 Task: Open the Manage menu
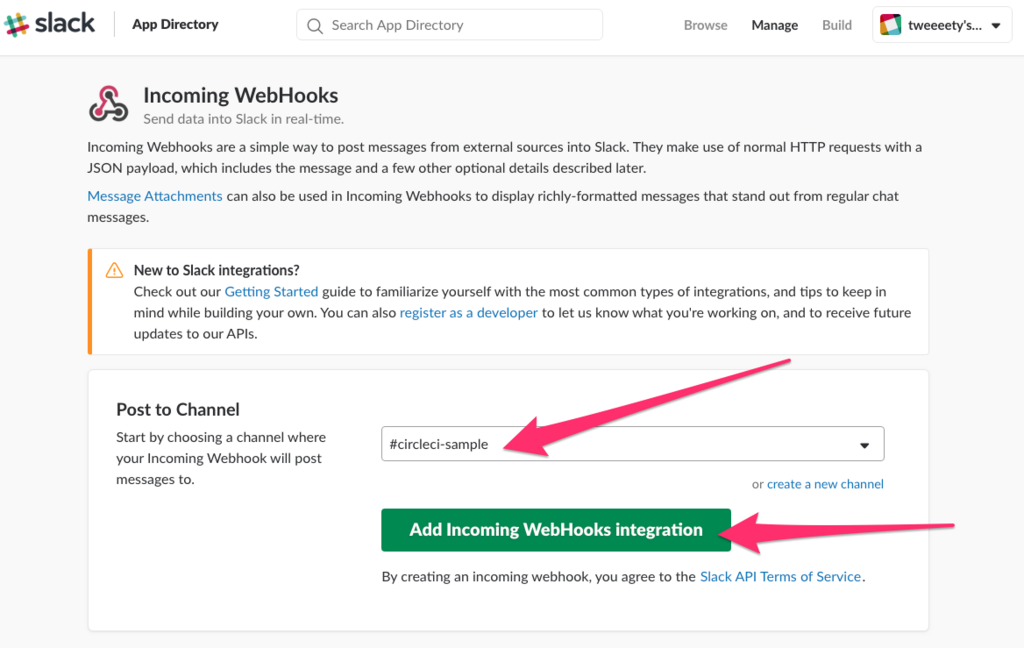point(774,25)
